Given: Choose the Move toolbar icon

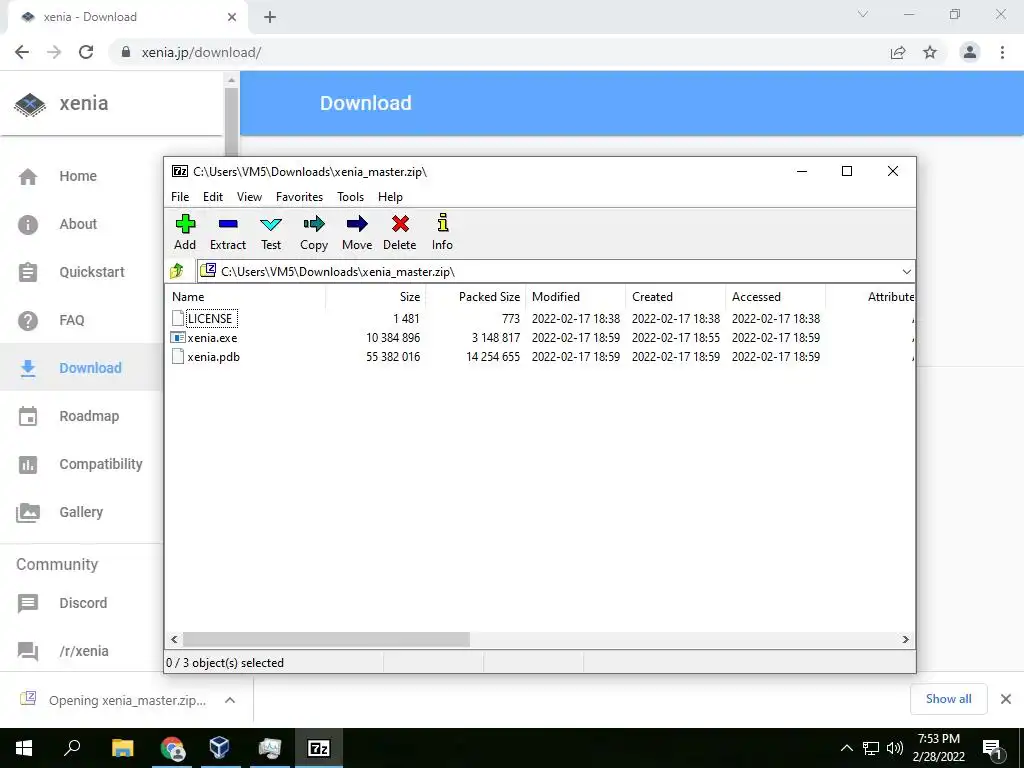Looking at the screenshot, I should pos(357,232).
